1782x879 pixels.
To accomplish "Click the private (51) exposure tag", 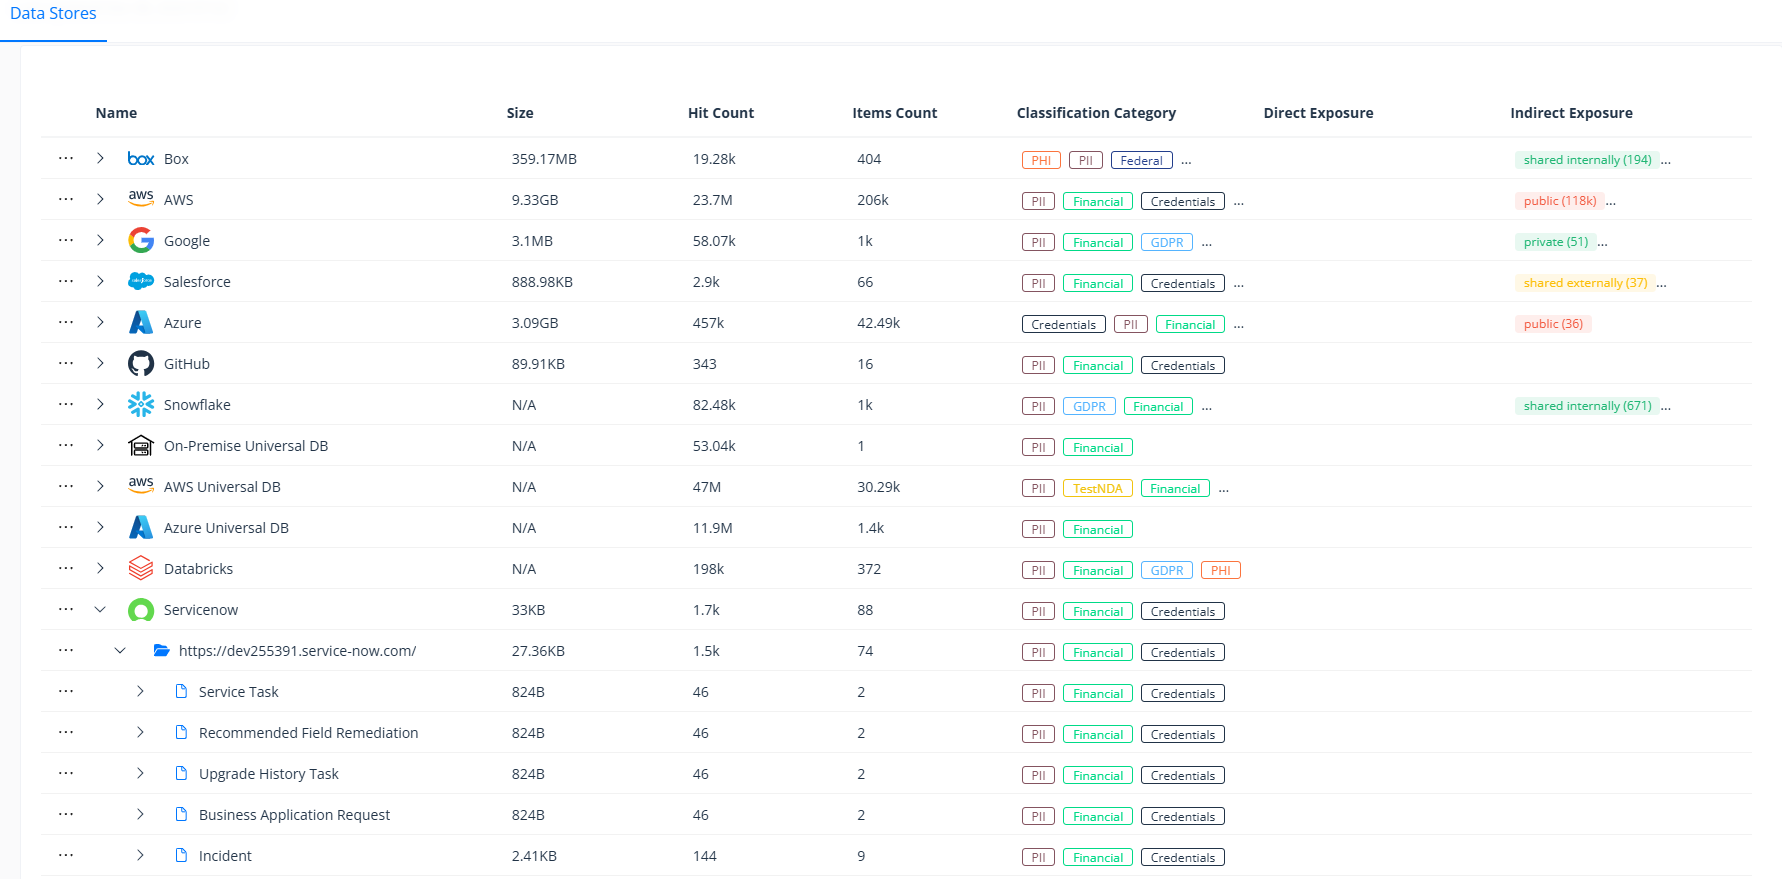I will tap(1556, 242).
